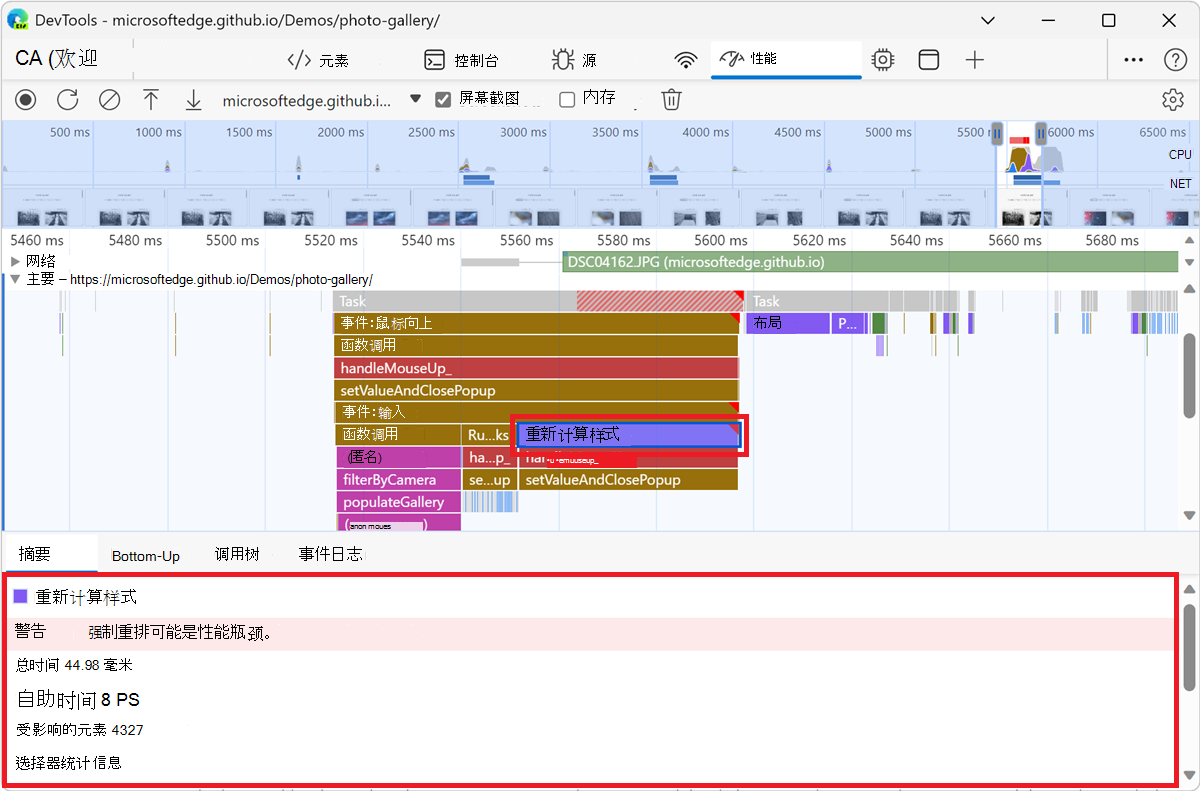Image resolution: width=1200 pixels, height=791 pixels.
Task: Select the 重新计算样式 flame chart entry
Action: (x=628, y=435)
